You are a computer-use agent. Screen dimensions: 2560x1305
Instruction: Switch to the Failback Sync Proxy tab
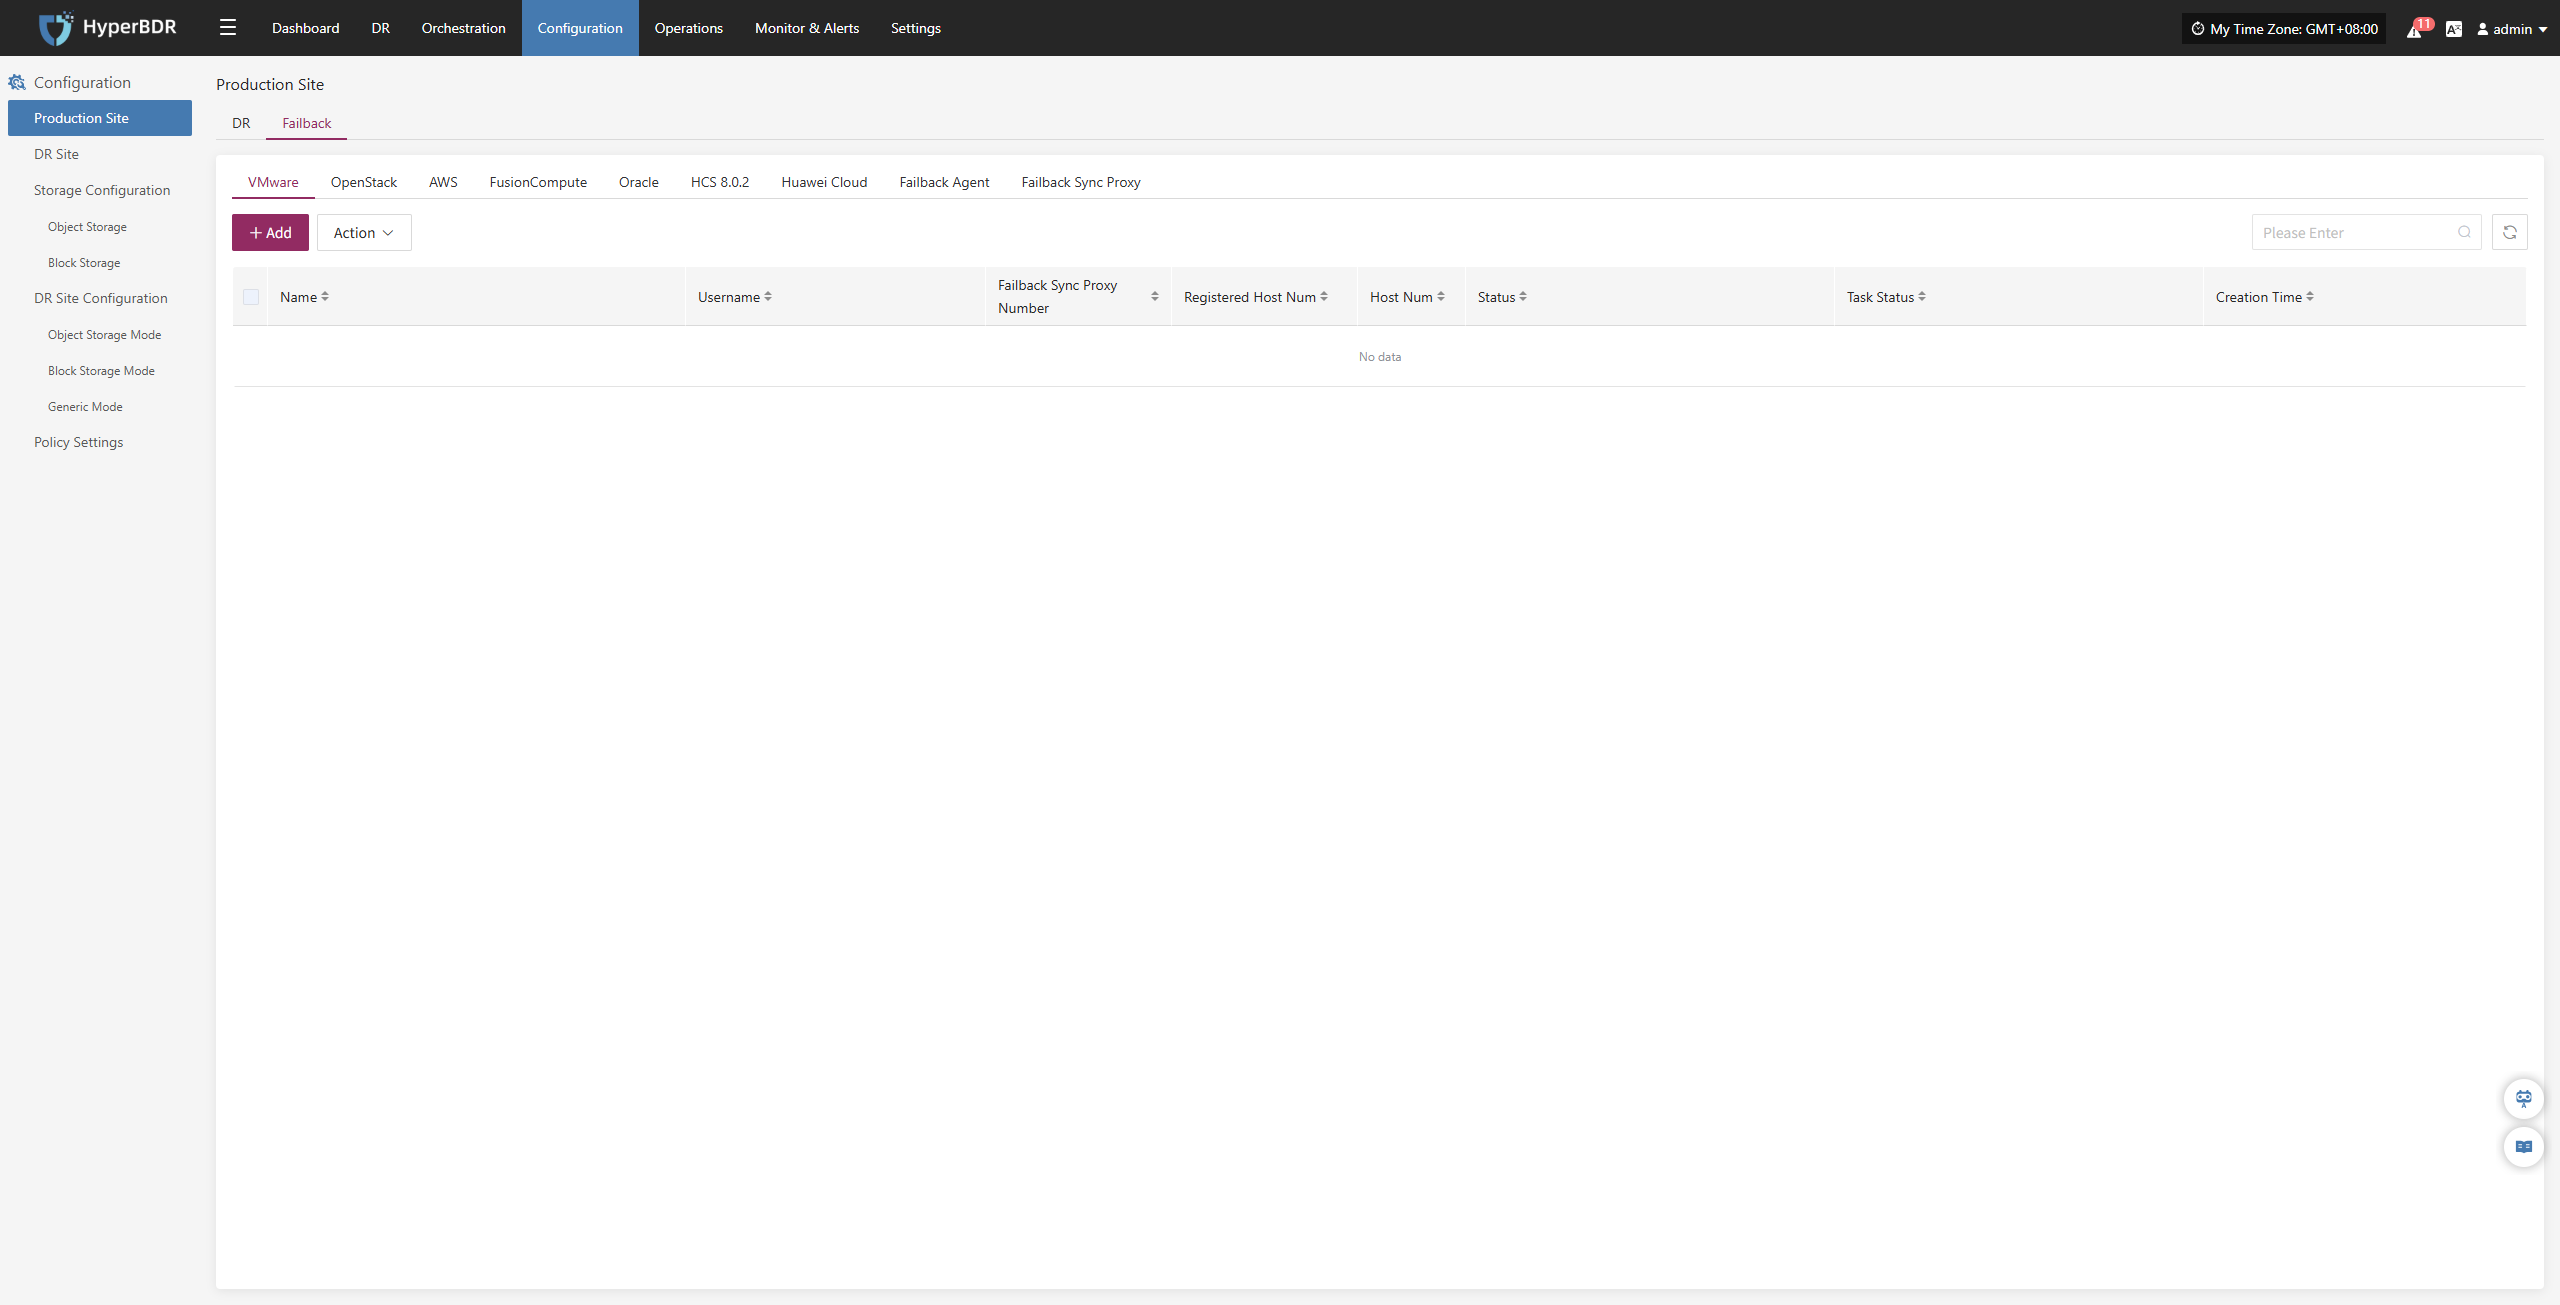click(1080, 182)
